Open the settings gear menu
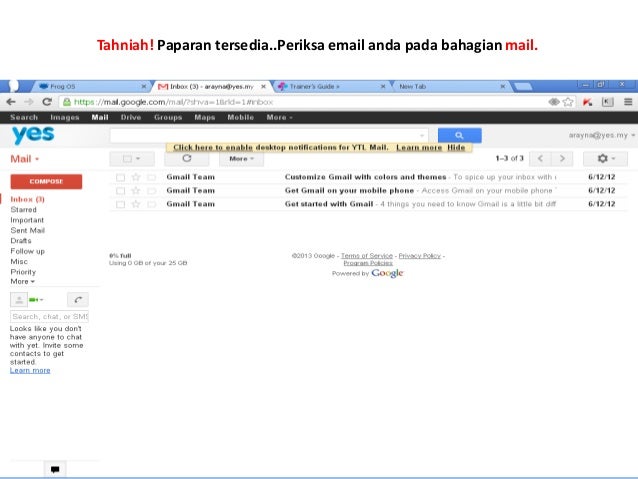The image size is (638, 479). point(605,159)
